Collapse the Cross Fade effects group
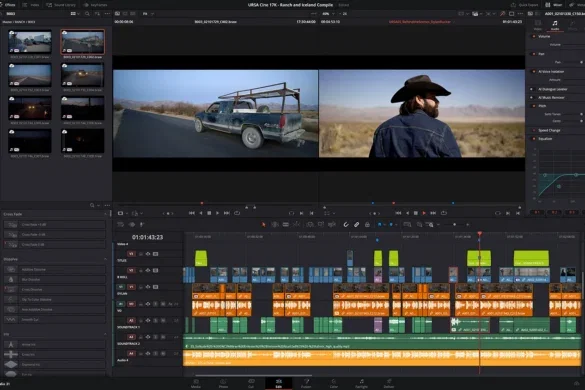This screenshot has height=390, width=585. tap(105, 214)
